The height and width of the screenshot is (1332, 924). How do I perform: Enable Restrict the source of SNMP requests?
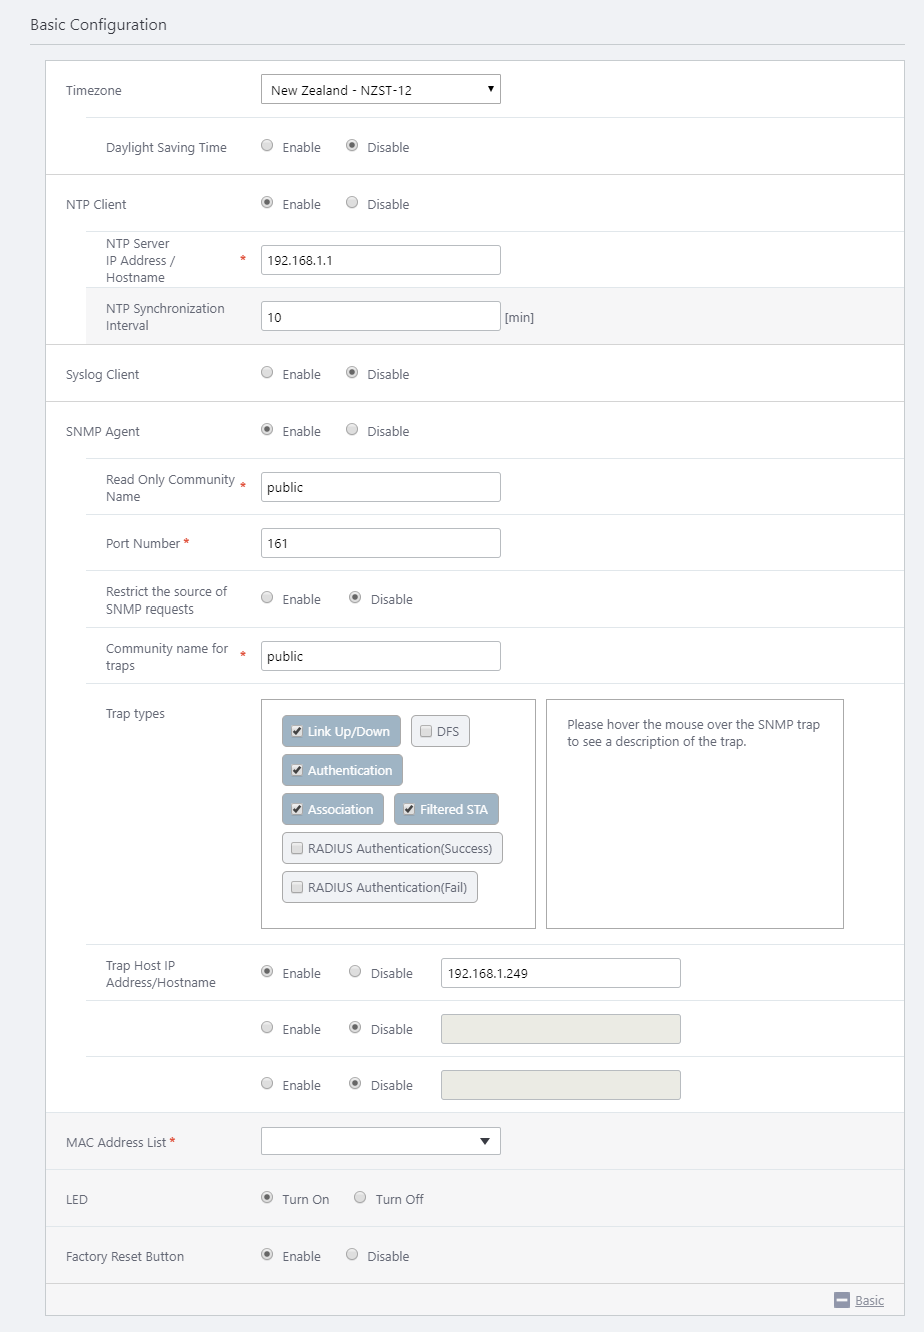point(267,597)
